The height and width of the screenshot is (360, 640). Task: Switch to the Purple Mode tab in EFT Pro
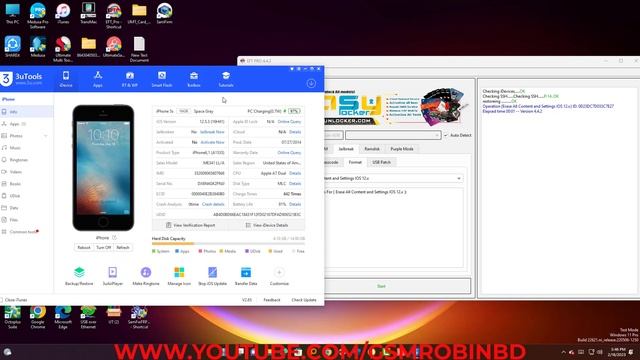[x=402, y=149]
